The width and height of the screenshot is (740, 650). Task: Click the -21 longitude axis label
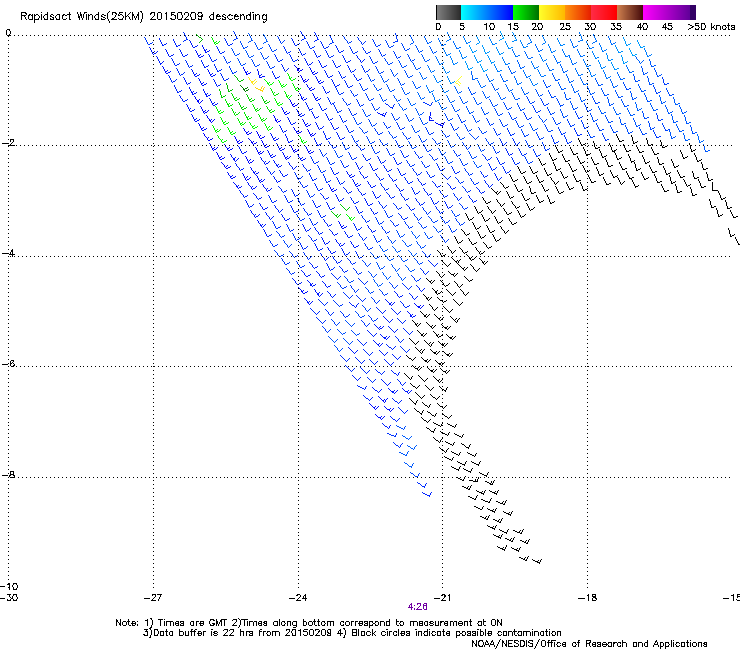[442, 598]
